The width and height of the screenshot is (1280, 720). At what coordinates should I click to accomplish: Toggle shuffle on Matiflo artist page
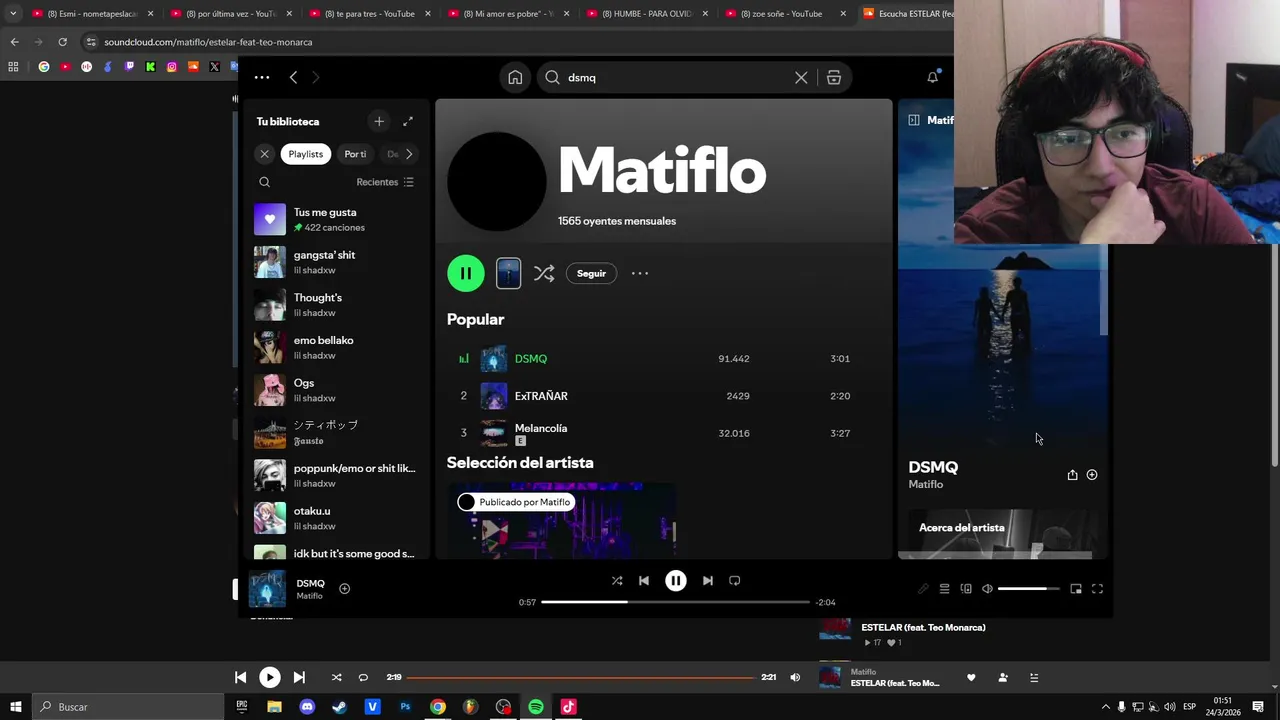[544, 273]
